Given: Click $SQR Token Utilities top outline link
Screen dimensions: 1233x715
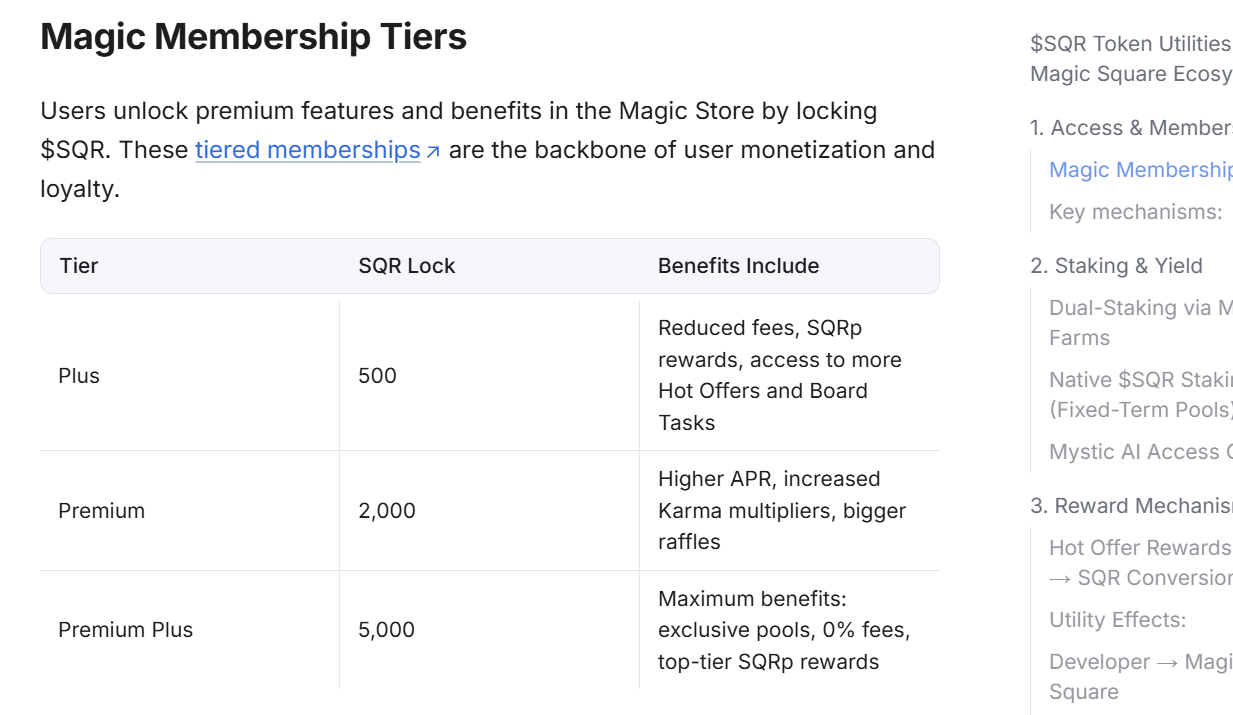Looking at the screenshot, I should click(1131, 59).
